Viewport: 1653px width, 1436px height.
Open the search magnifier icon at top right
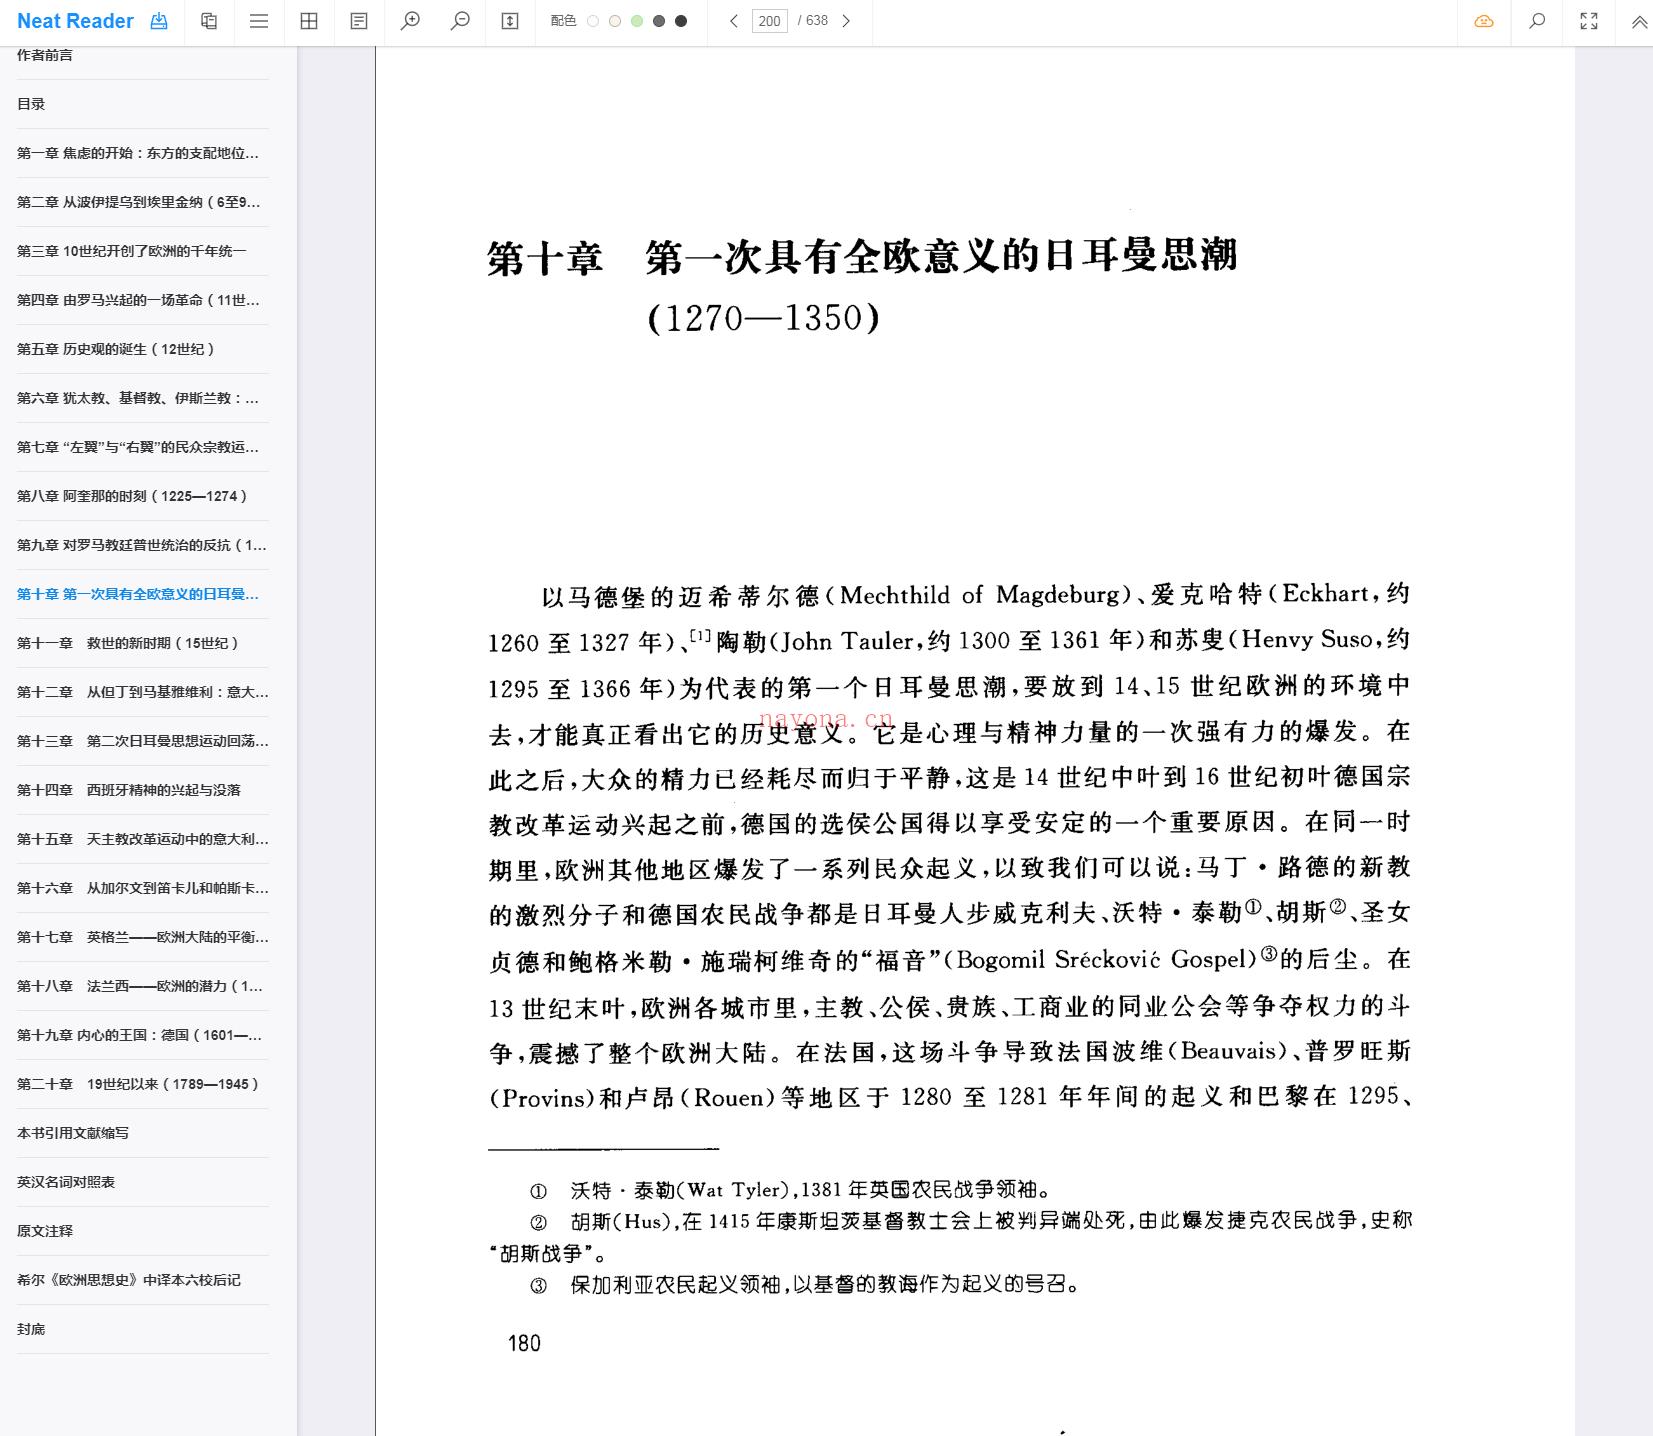click(1537, 21)
